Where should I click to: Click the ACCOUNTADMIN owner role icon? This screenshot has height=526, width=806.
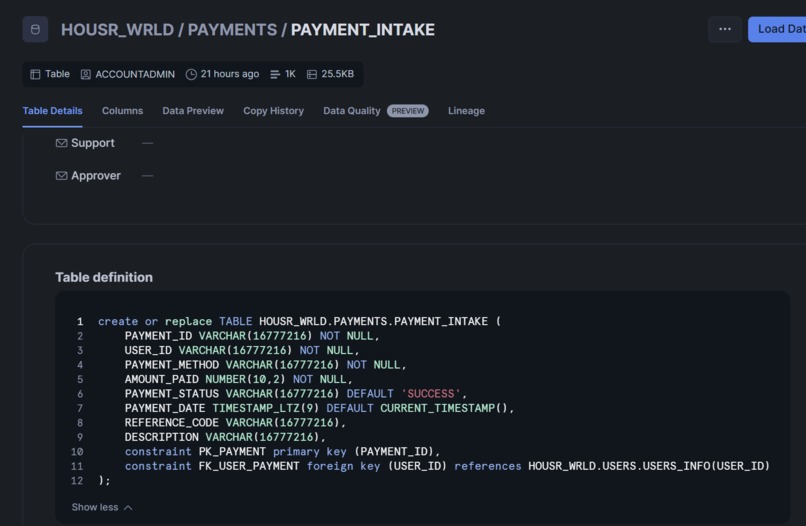tap(85, 74)
